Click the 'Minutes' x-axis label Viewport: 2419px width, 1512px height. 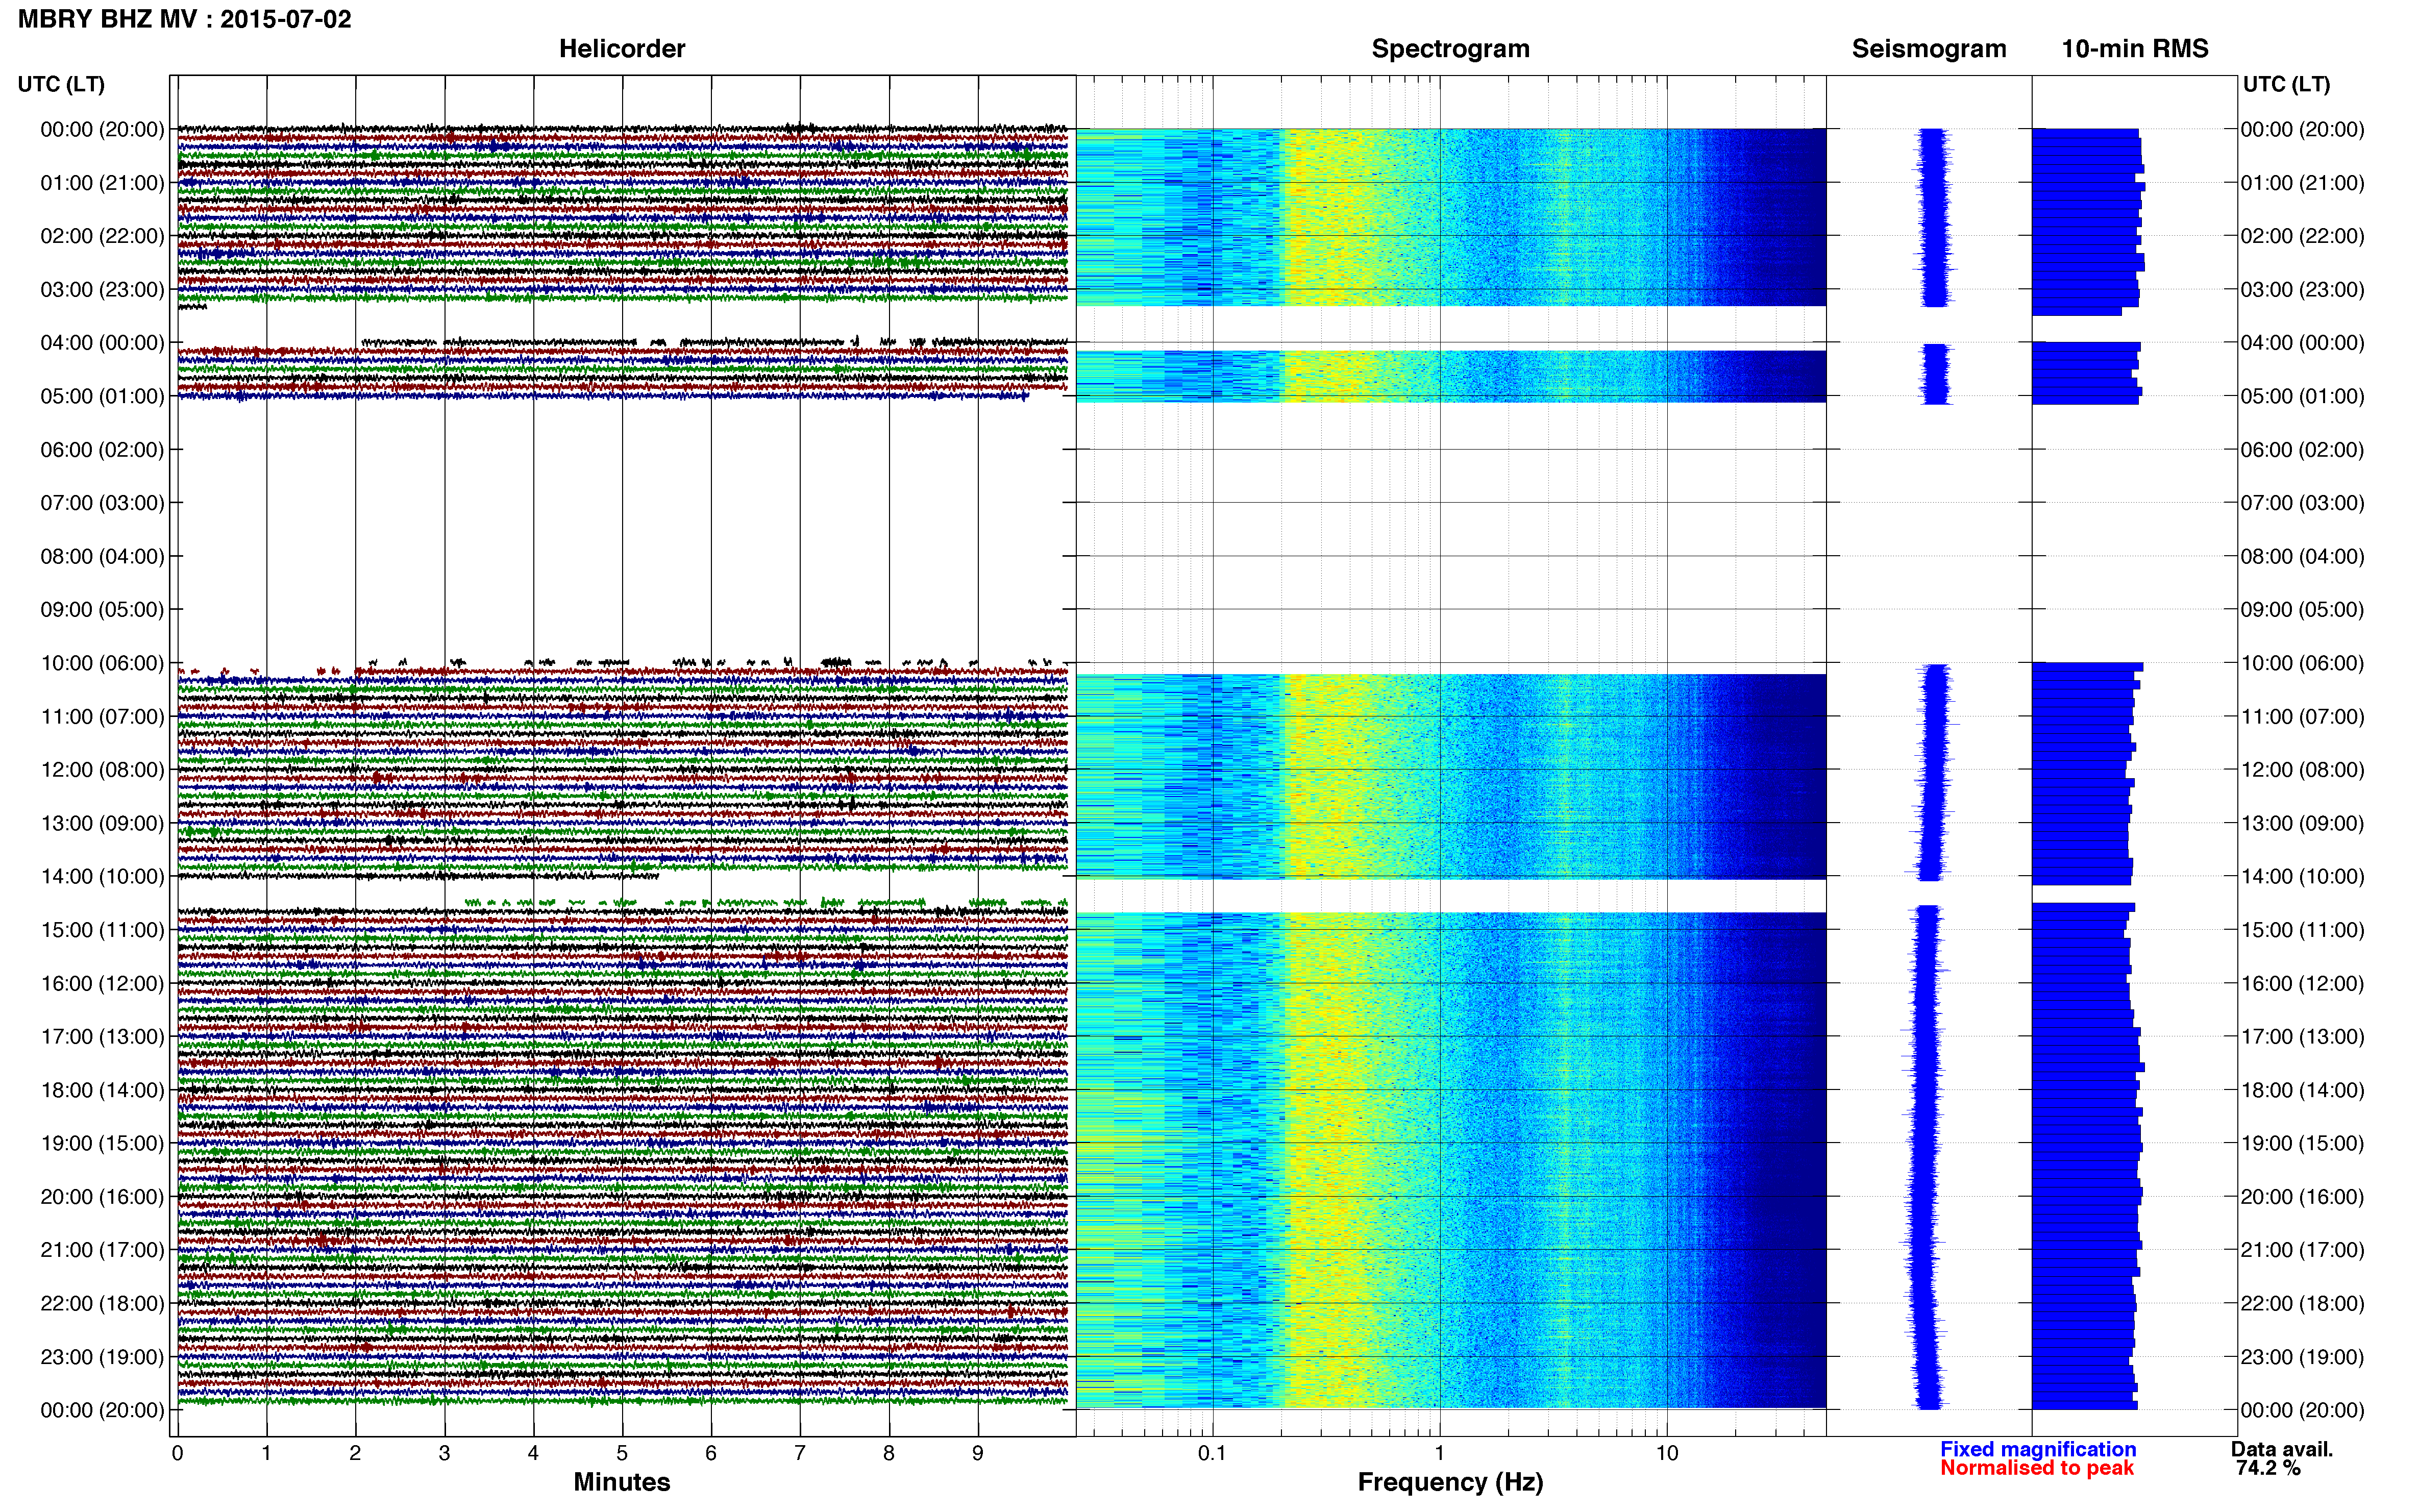pos(622,1482)
